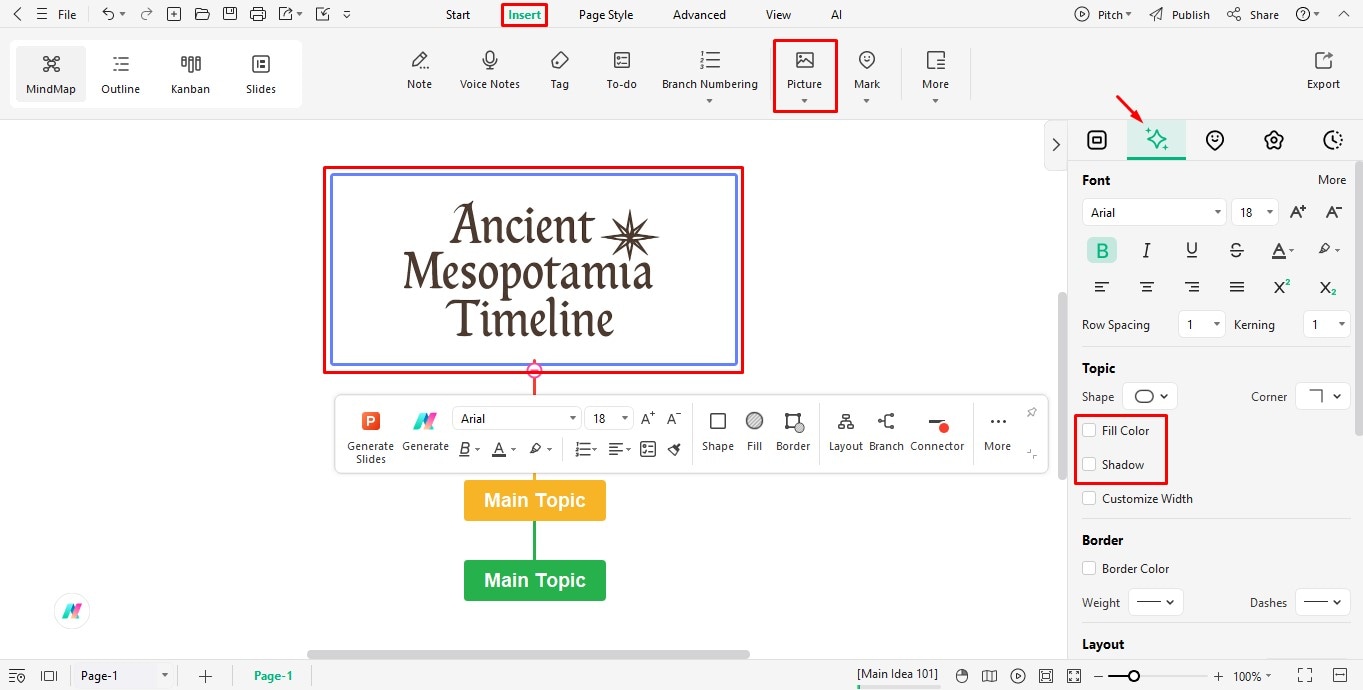Open Layout option in floating toolbar
This screenshot has height=690, width=1363.
[x=846, y=431]
